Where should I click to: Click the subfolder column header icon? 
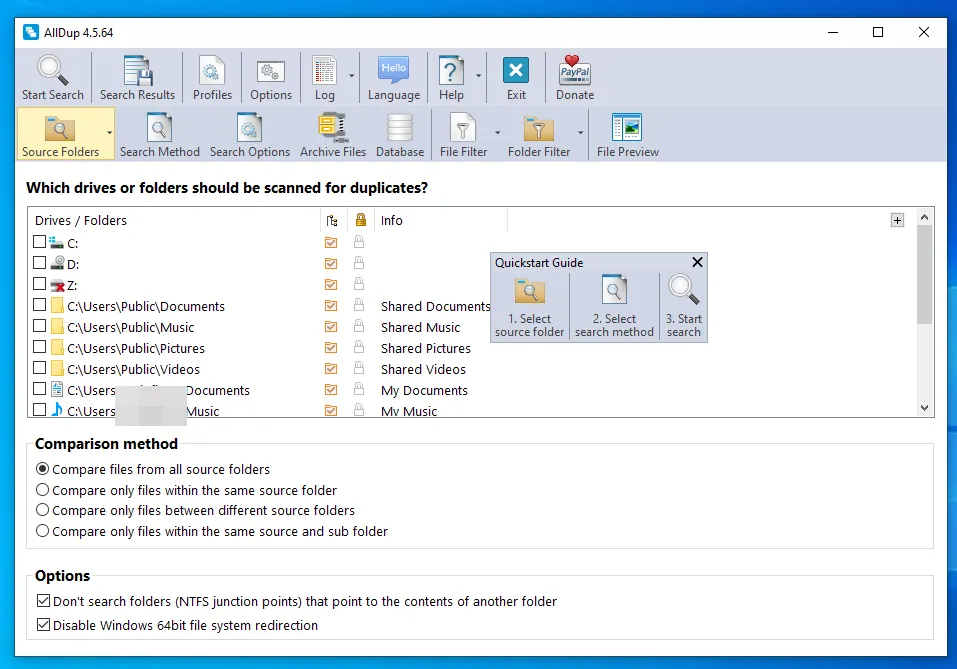pos(332,220)
